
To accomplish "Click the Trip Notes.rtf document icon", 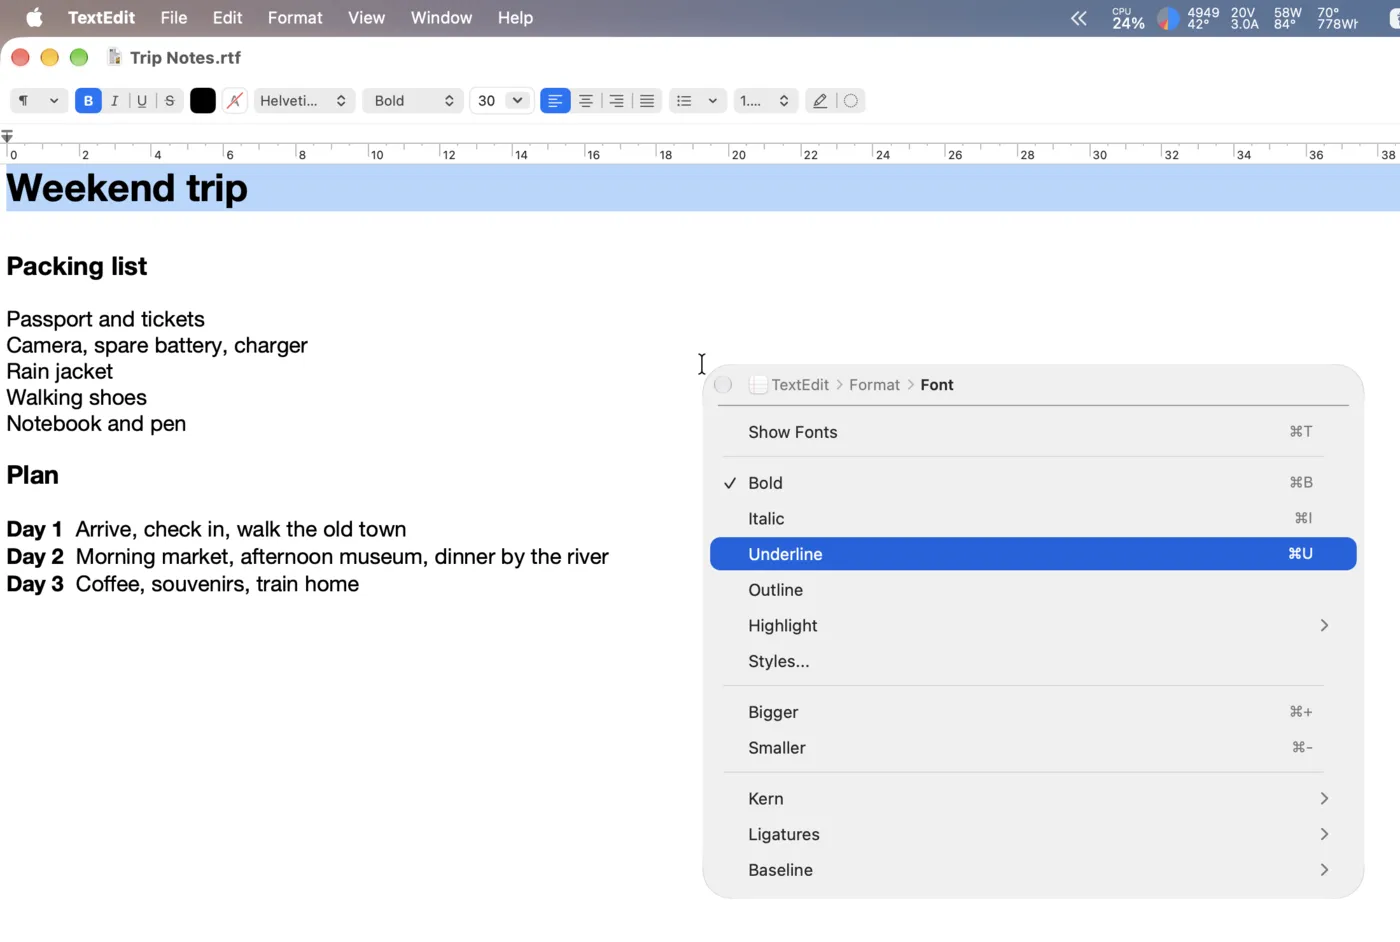I will click(x=114, y=57).
